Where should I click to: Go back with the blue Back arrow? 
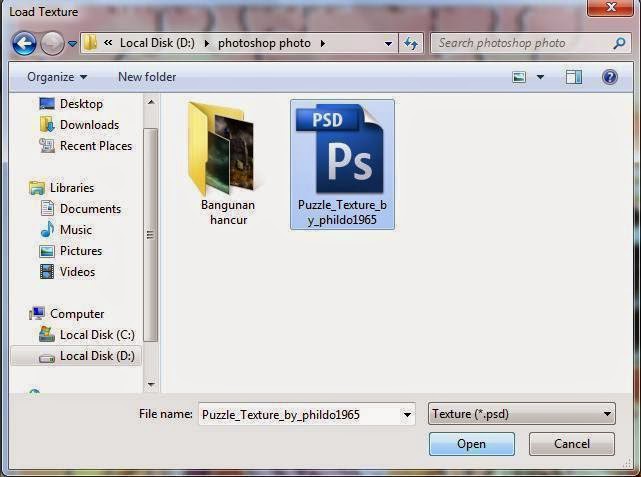click(x=24, y=43)
